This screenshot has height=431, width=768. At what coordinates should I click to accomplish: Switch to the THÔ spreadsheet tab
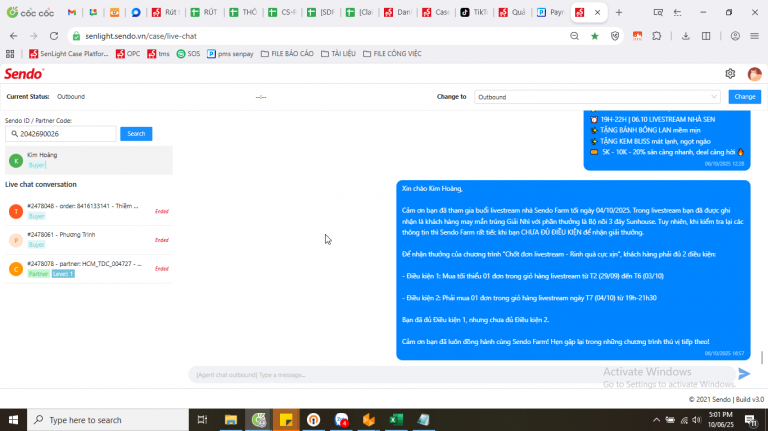tap(243, 12)
